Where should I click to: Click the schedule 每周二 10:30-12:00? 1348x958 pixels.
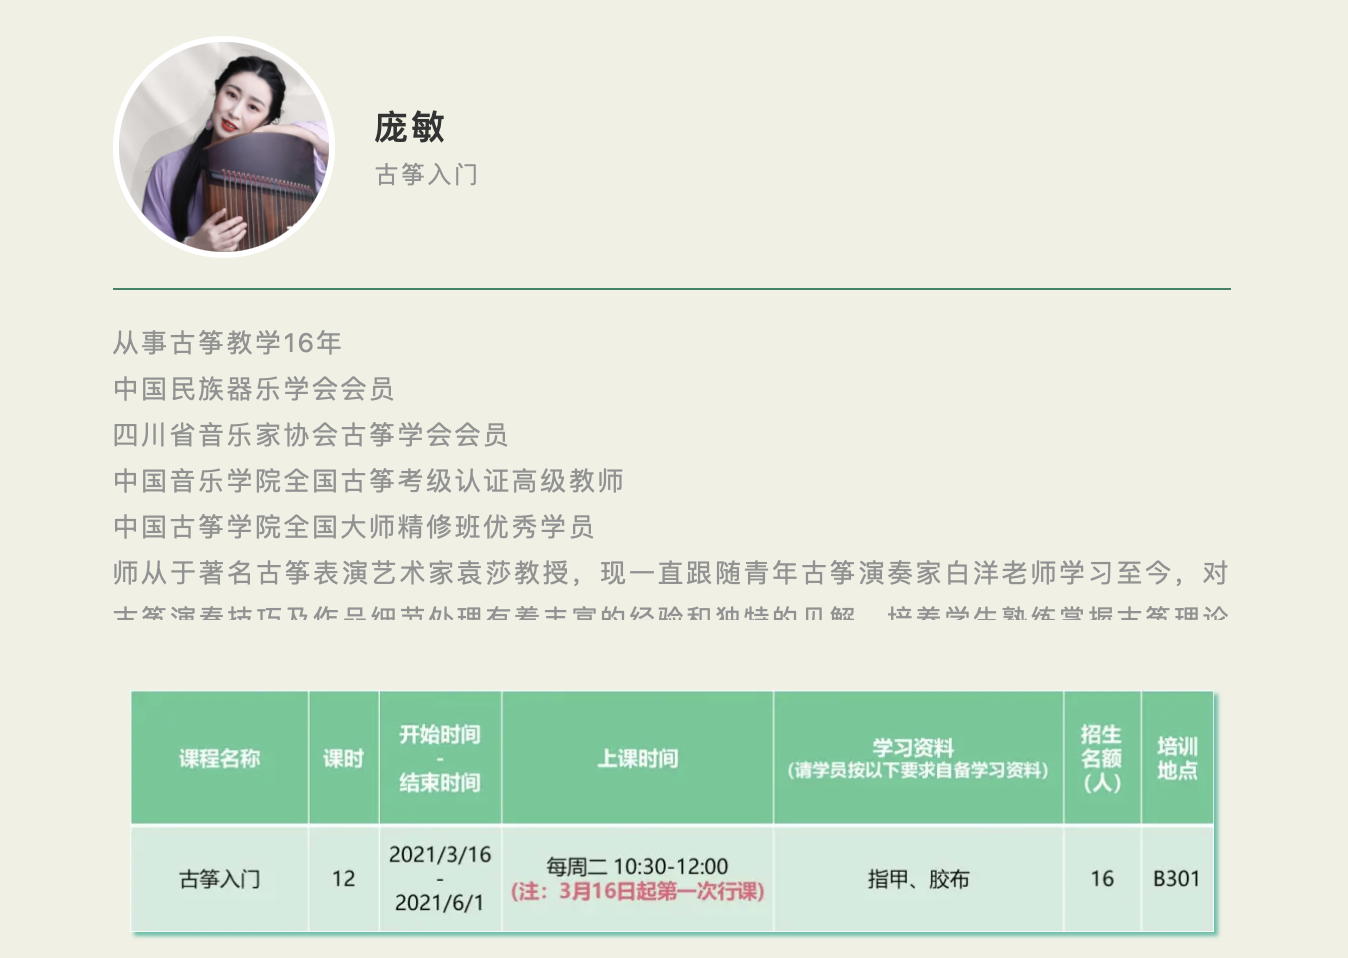(x=637, y=866)
